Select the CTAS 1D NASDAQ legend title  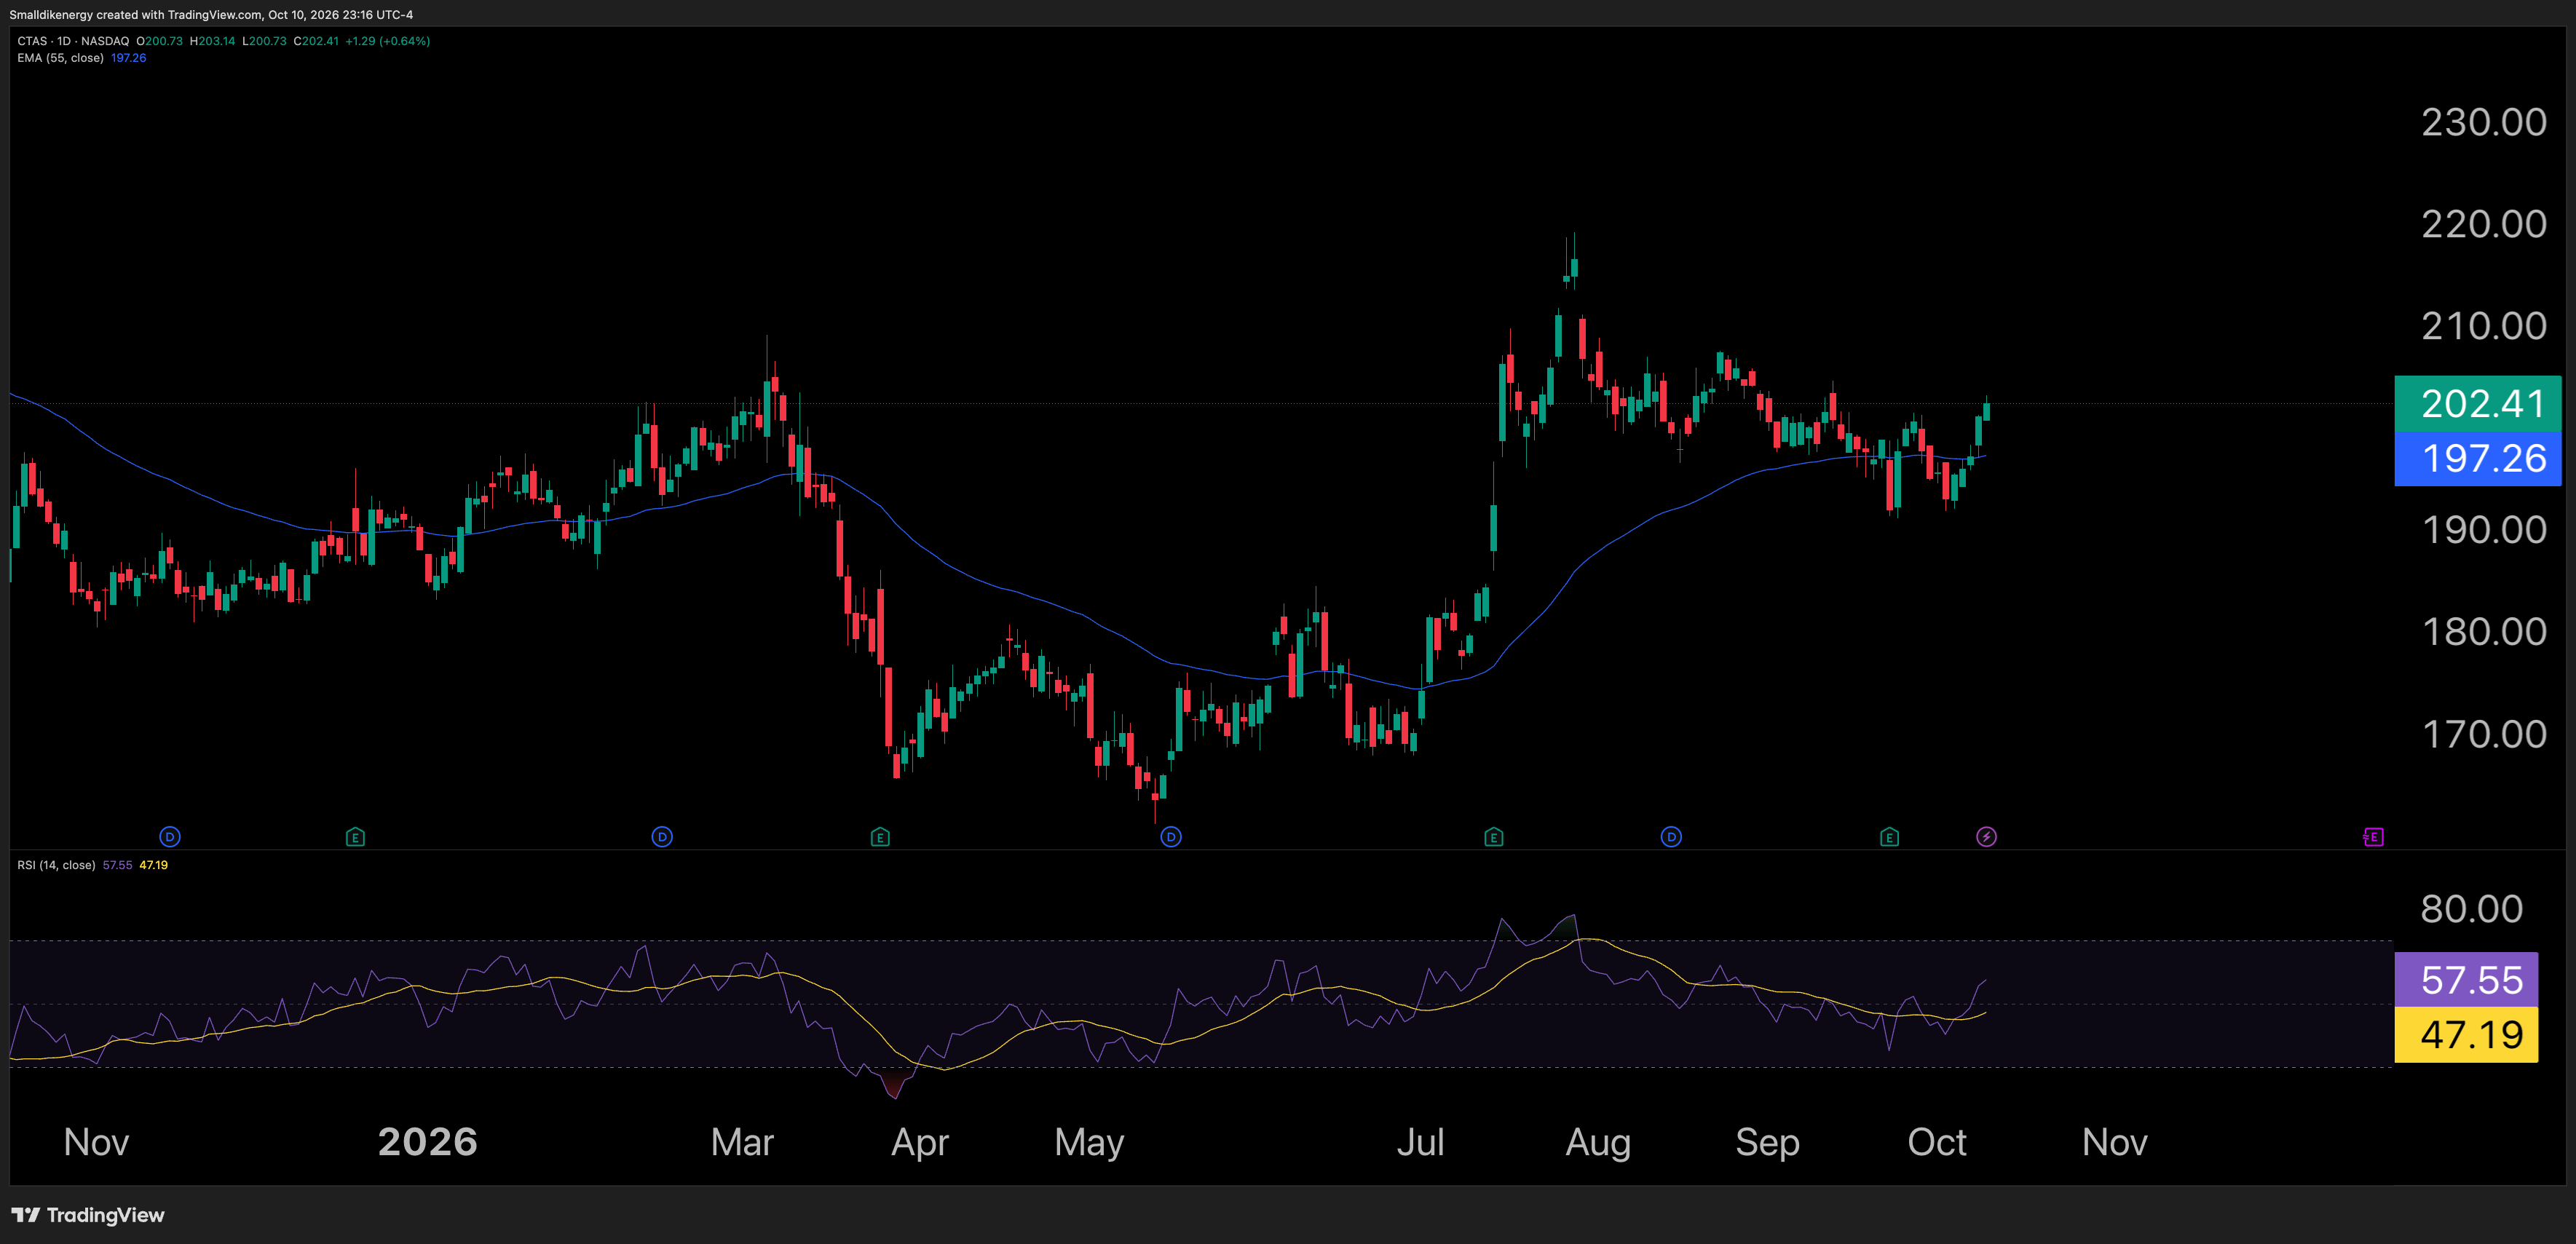point(73,41)
